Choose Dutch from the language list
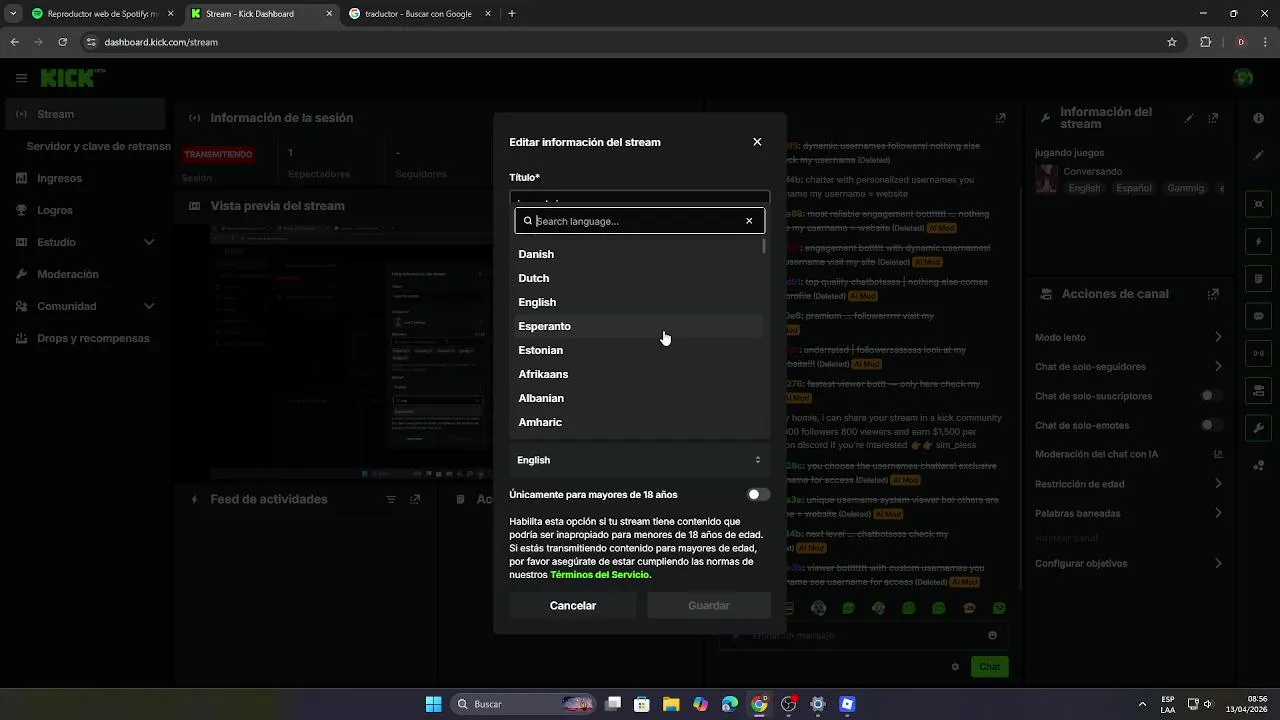This screenshot has width=1280, height=720. point(640,278)
